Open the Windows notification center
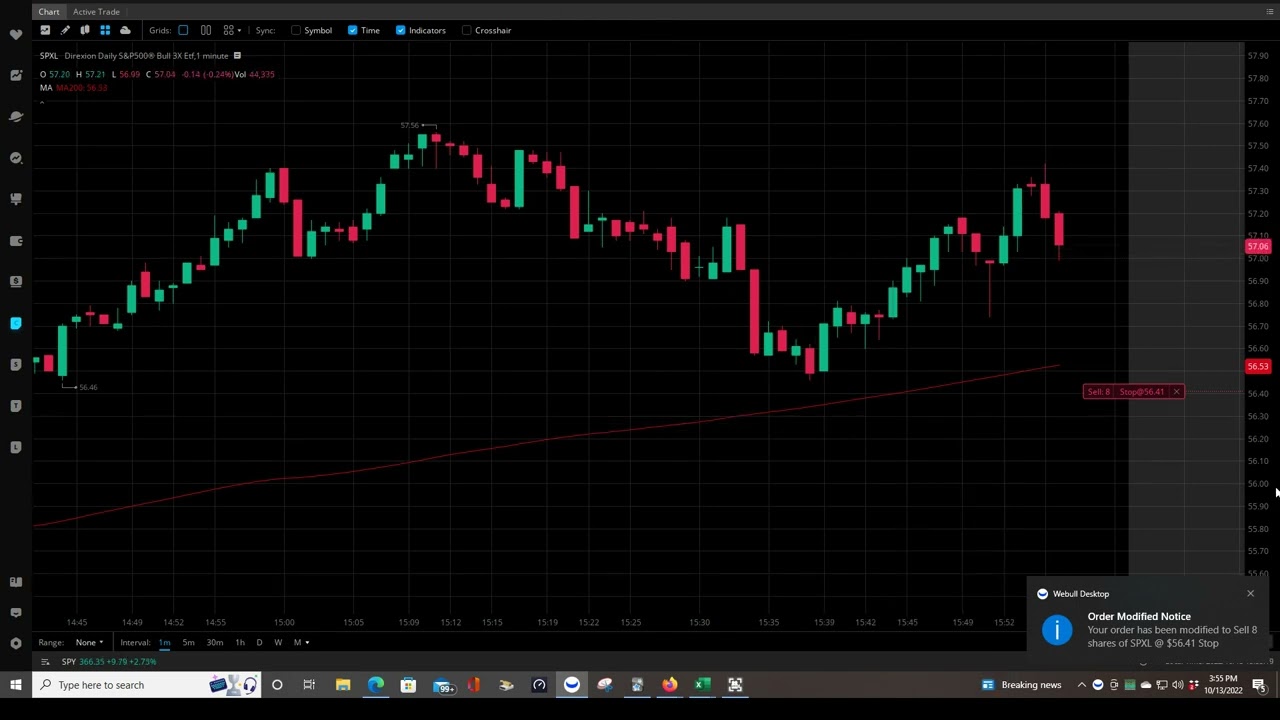The width and height of the screenshot is (1280, 720). click(x=1259, y=685)
